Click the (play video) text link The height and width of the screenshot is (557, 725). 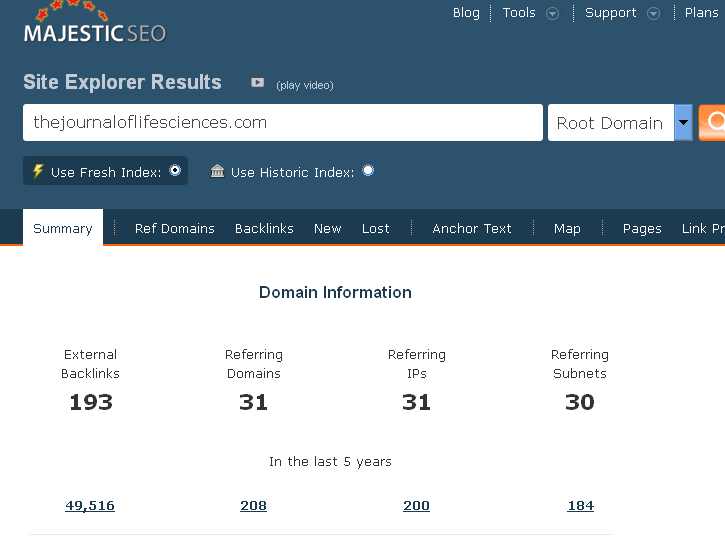[305, 86]
